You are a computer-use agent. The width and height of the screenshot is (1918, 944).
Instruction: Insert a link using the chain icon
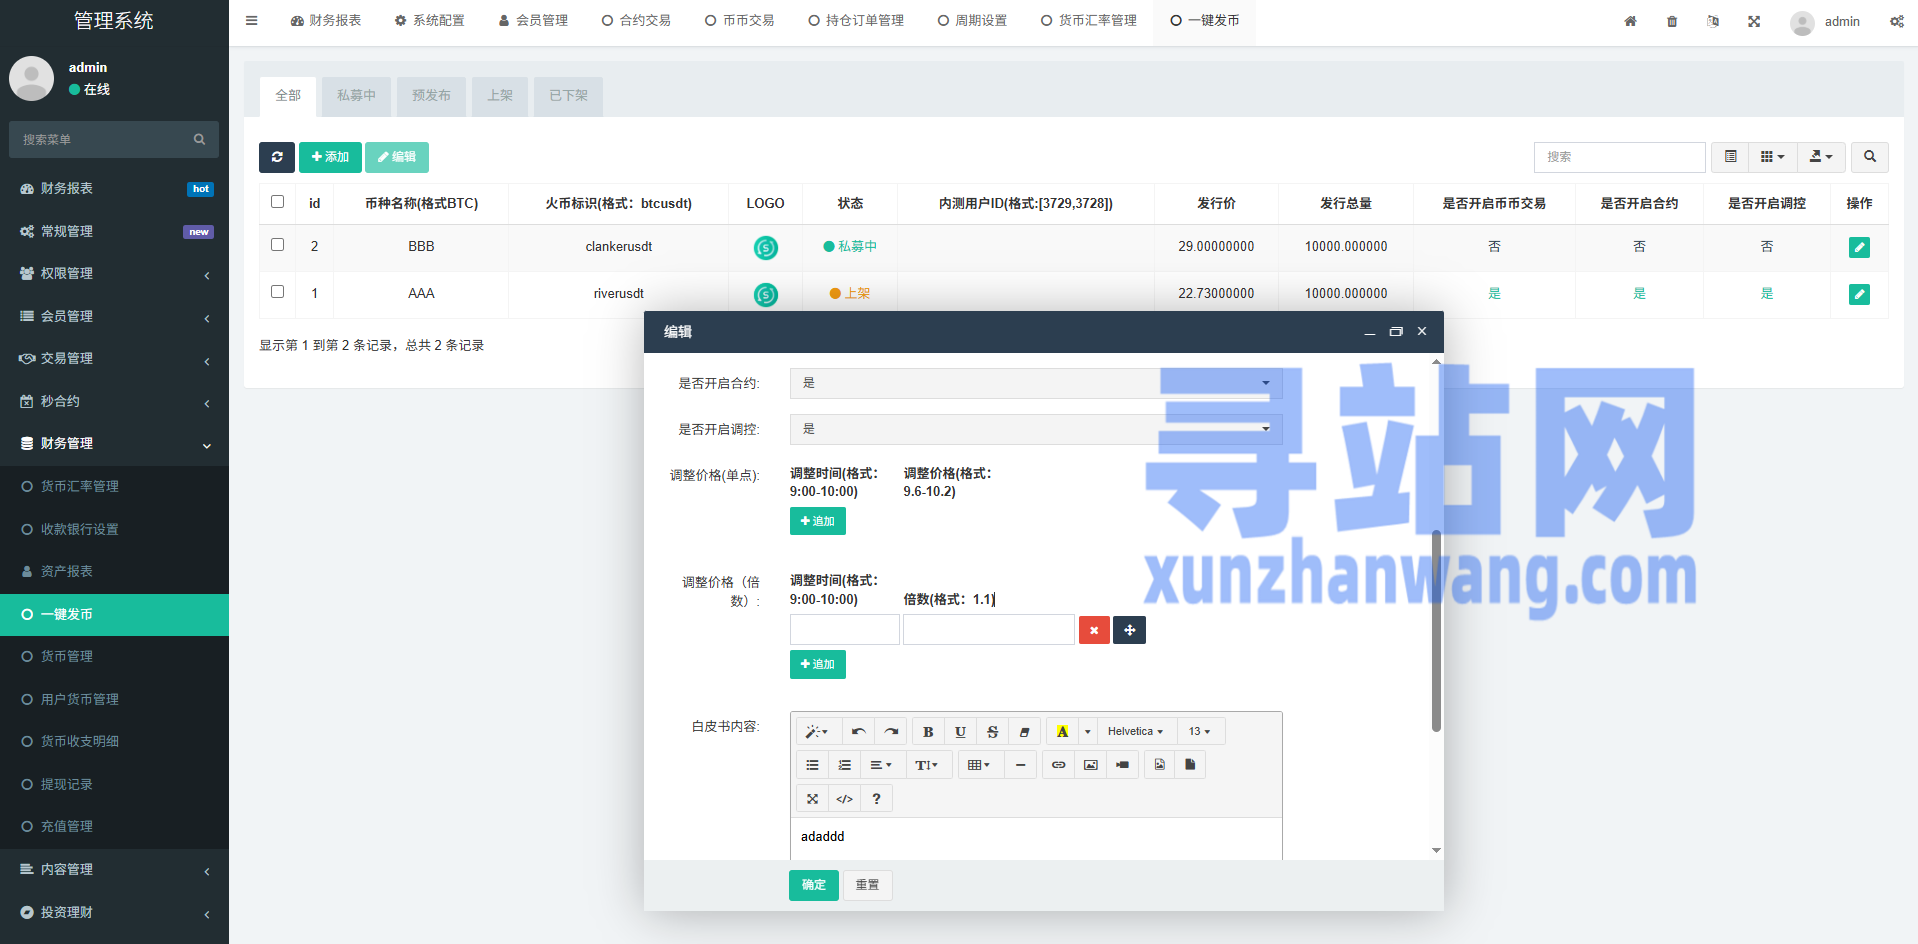pos(1058,765)
